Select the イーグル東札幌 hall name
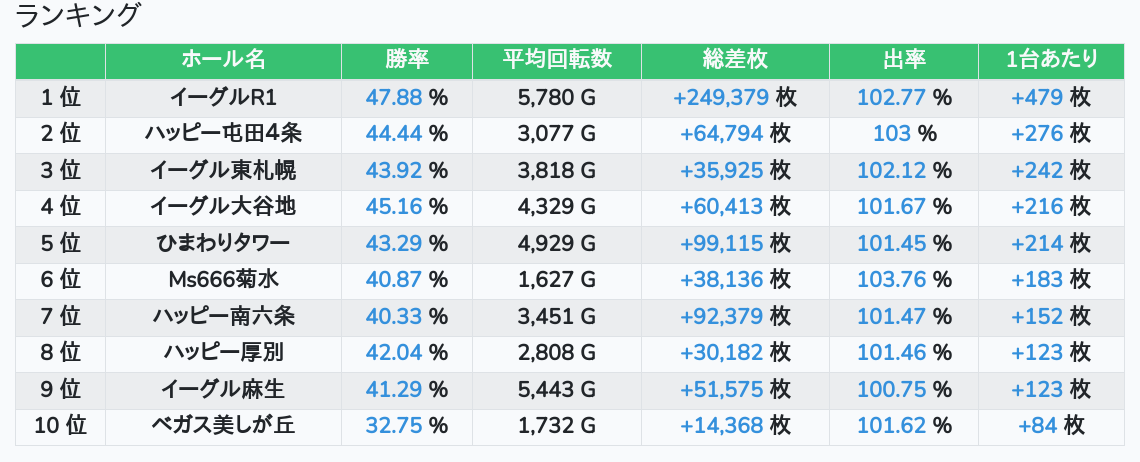 click(223, 171)
